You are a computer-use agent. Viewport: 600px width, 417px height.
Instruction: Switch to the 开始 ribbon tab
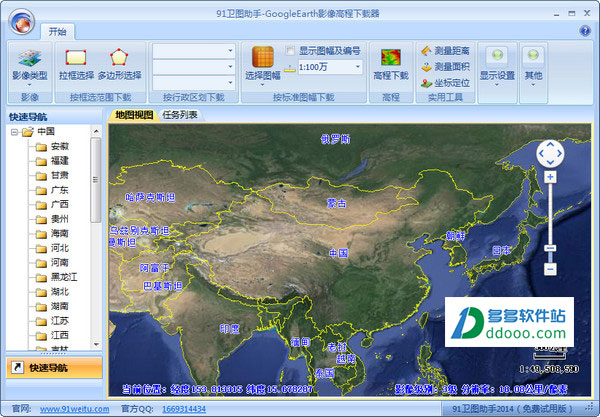pyautogui.click(x=57, y=32)
